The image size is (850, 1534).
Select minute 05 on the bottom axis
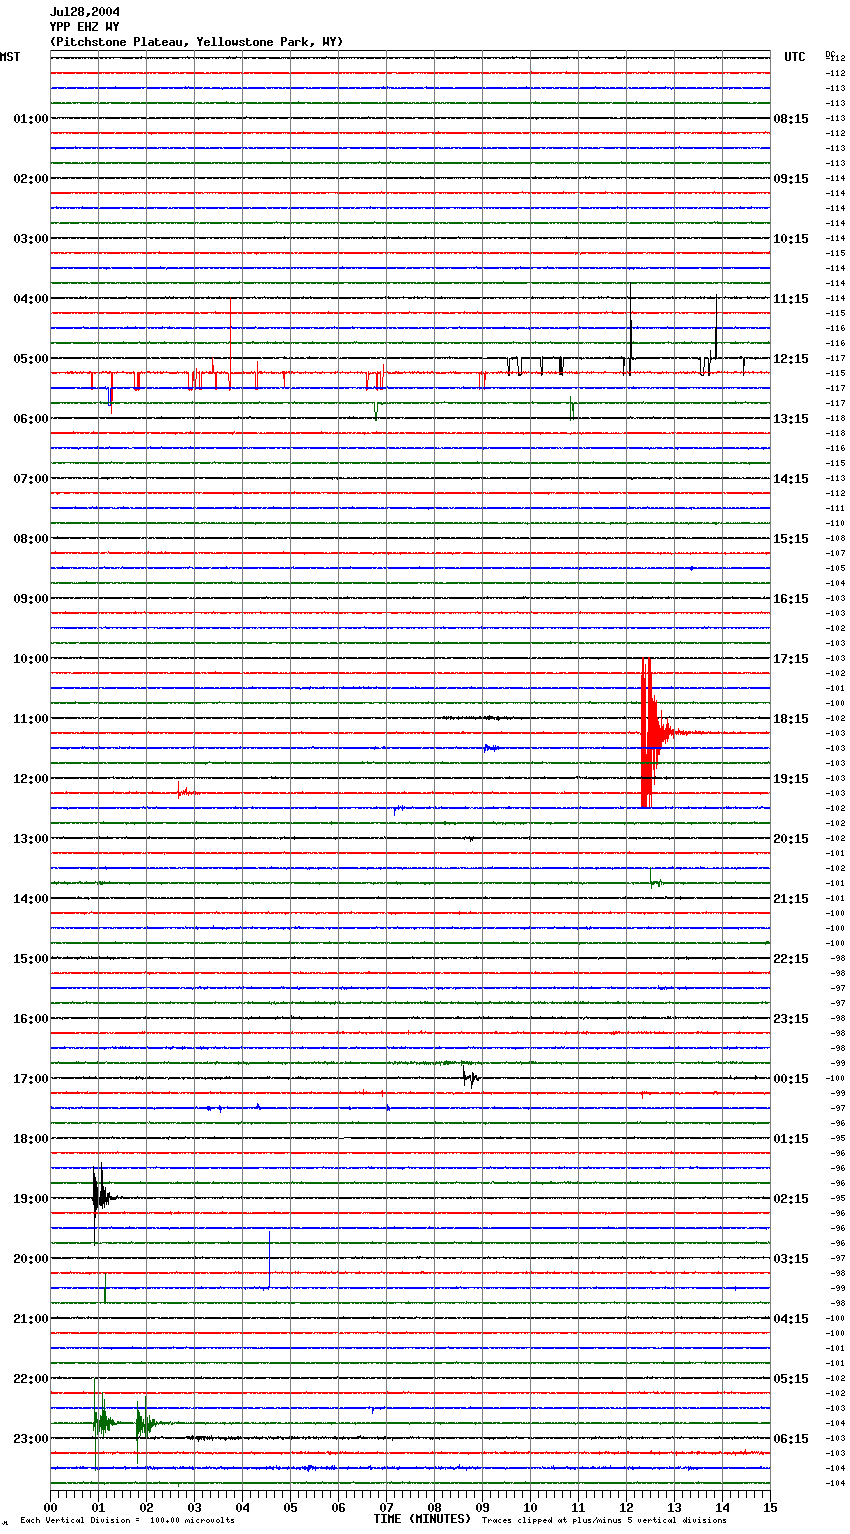[x=290, y=1508]
